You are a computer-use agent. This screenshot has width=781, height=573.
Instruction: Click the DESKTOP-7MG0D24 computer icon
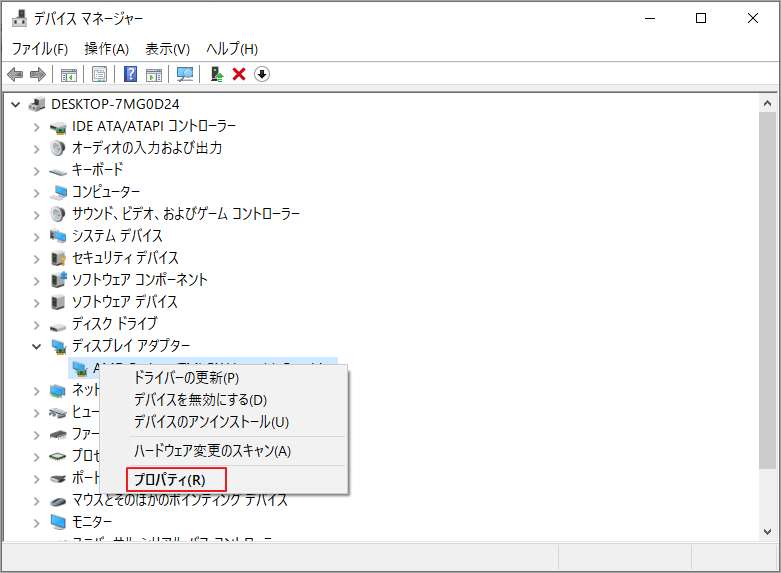[37, 104]
